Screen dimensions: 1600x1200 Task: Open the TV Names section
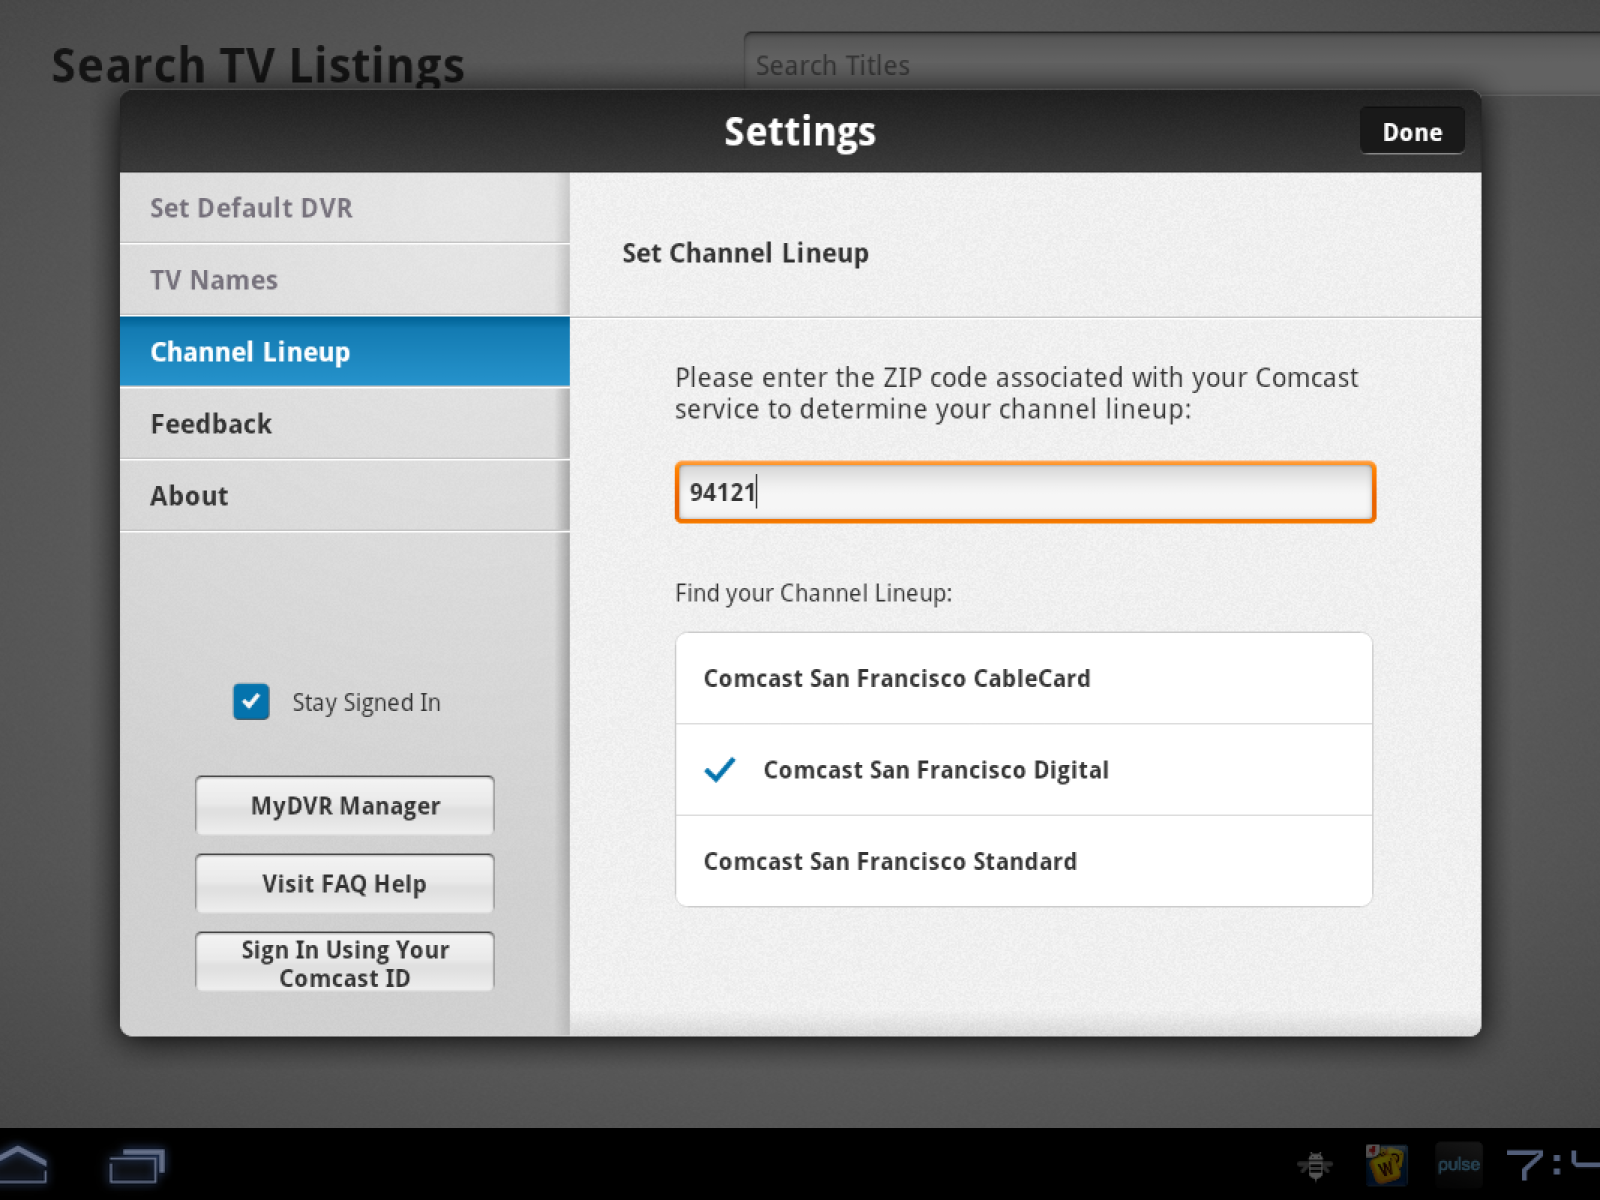point(345,280)
